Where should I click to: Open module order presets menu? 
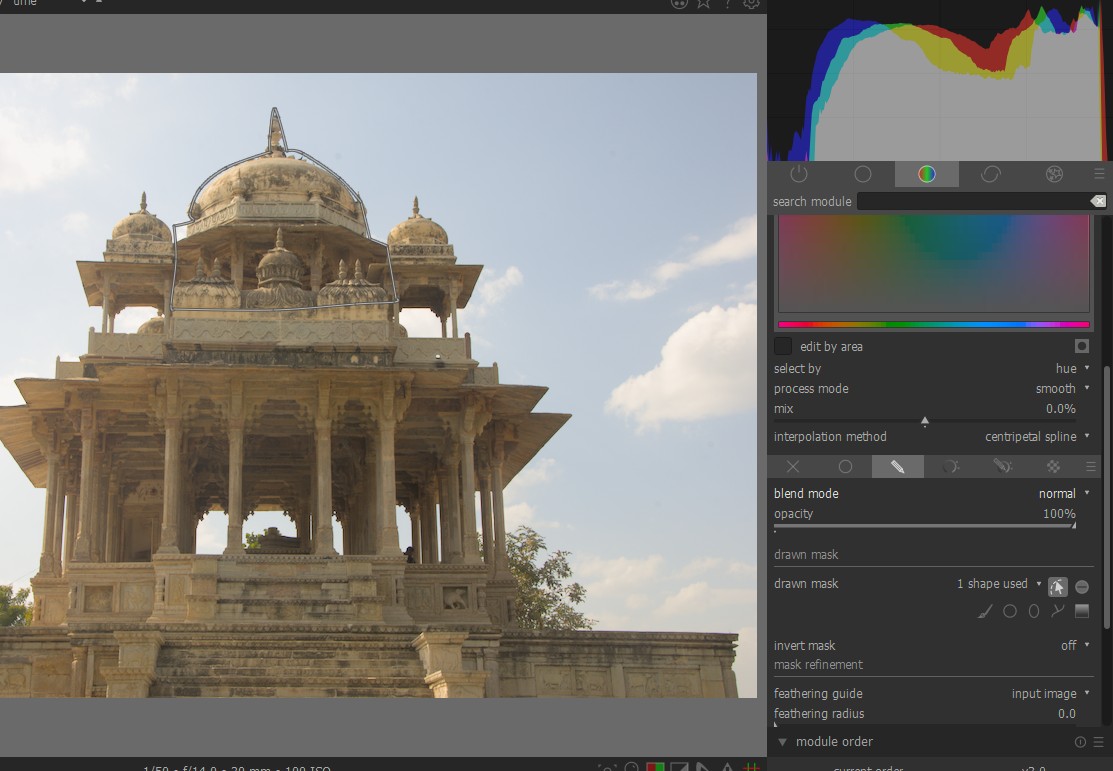(x=1099, y=742)
